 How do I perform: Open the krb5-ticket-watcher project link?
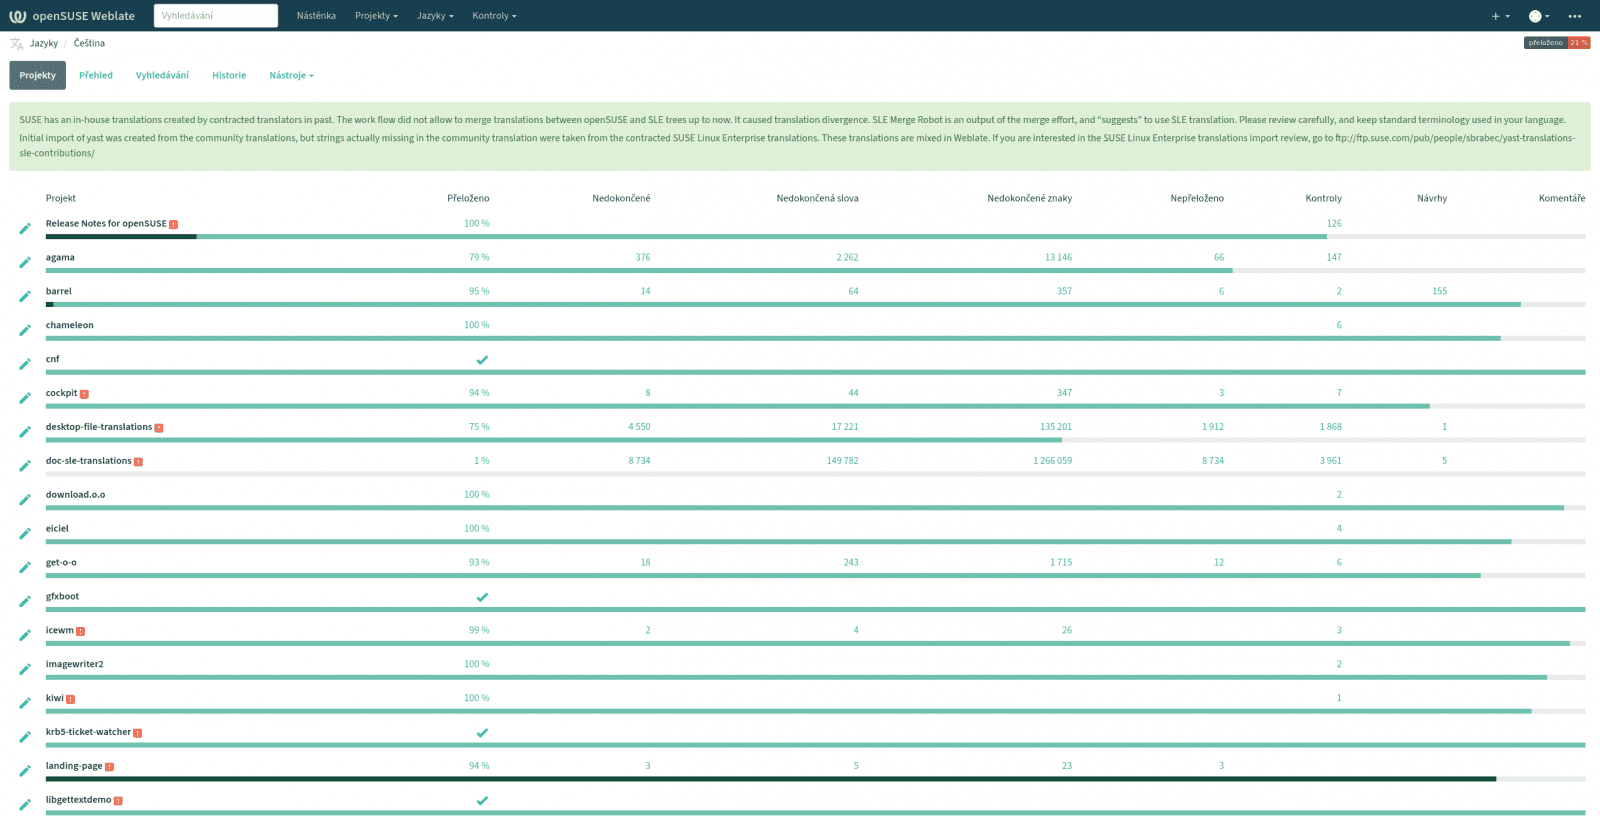tap(88, 732)
